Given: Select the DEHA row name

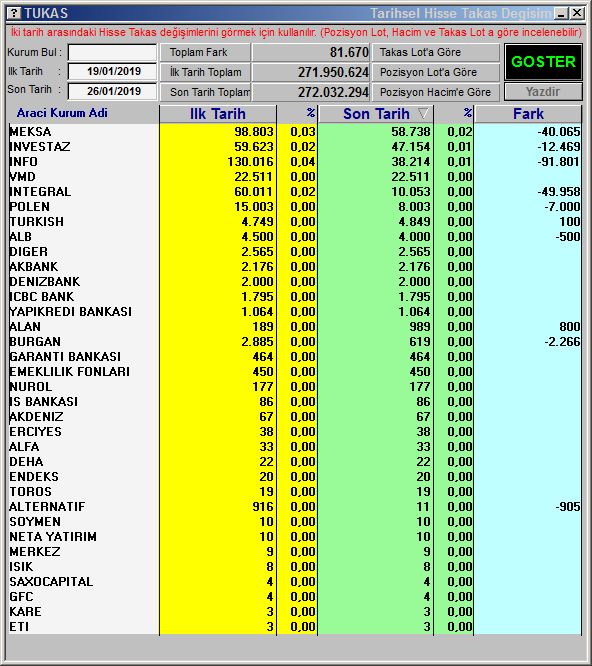Looking at the screenshot, I should [26, 462].
